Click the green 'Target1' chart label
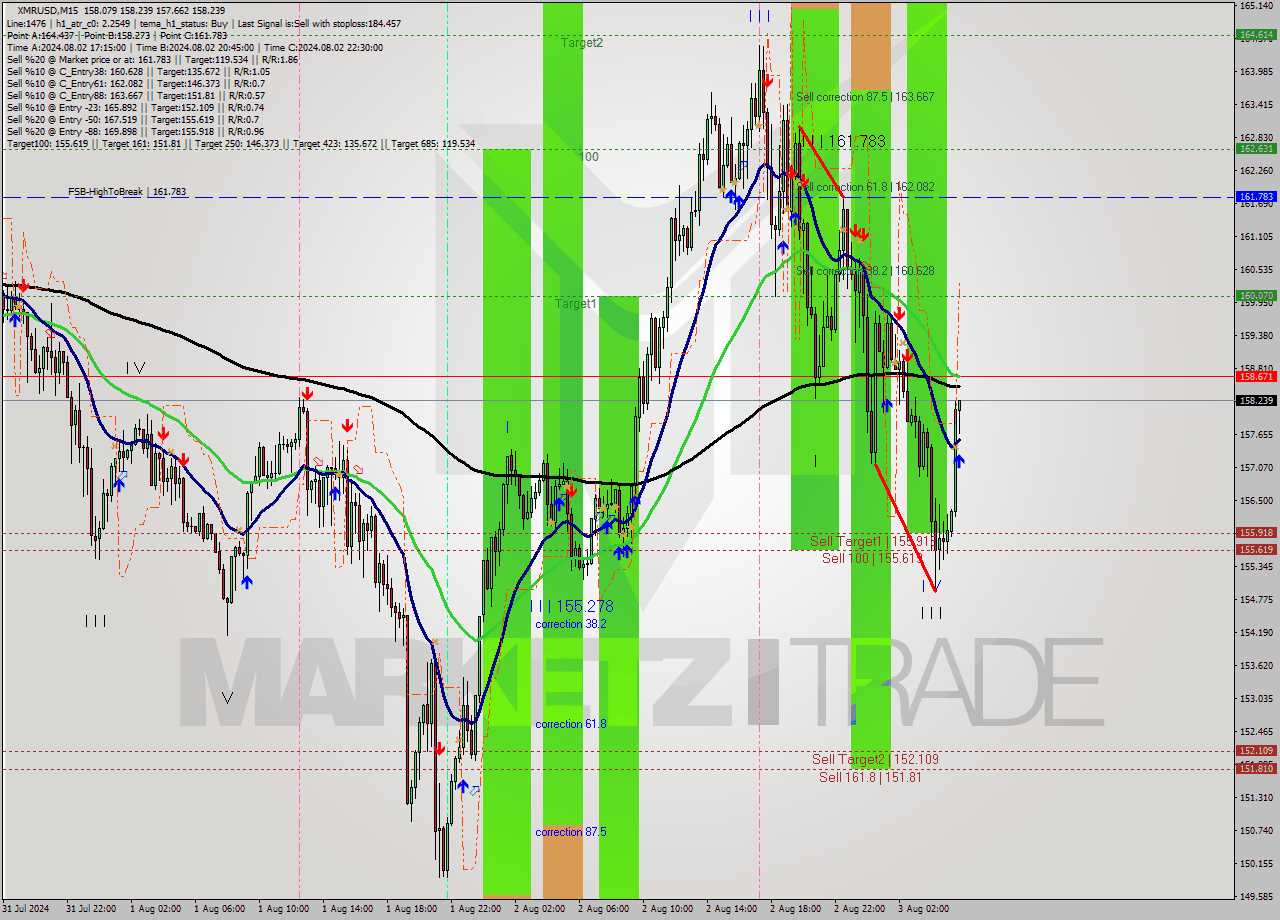The width and height of the screenshot is (1280, 920). [576, 303]
